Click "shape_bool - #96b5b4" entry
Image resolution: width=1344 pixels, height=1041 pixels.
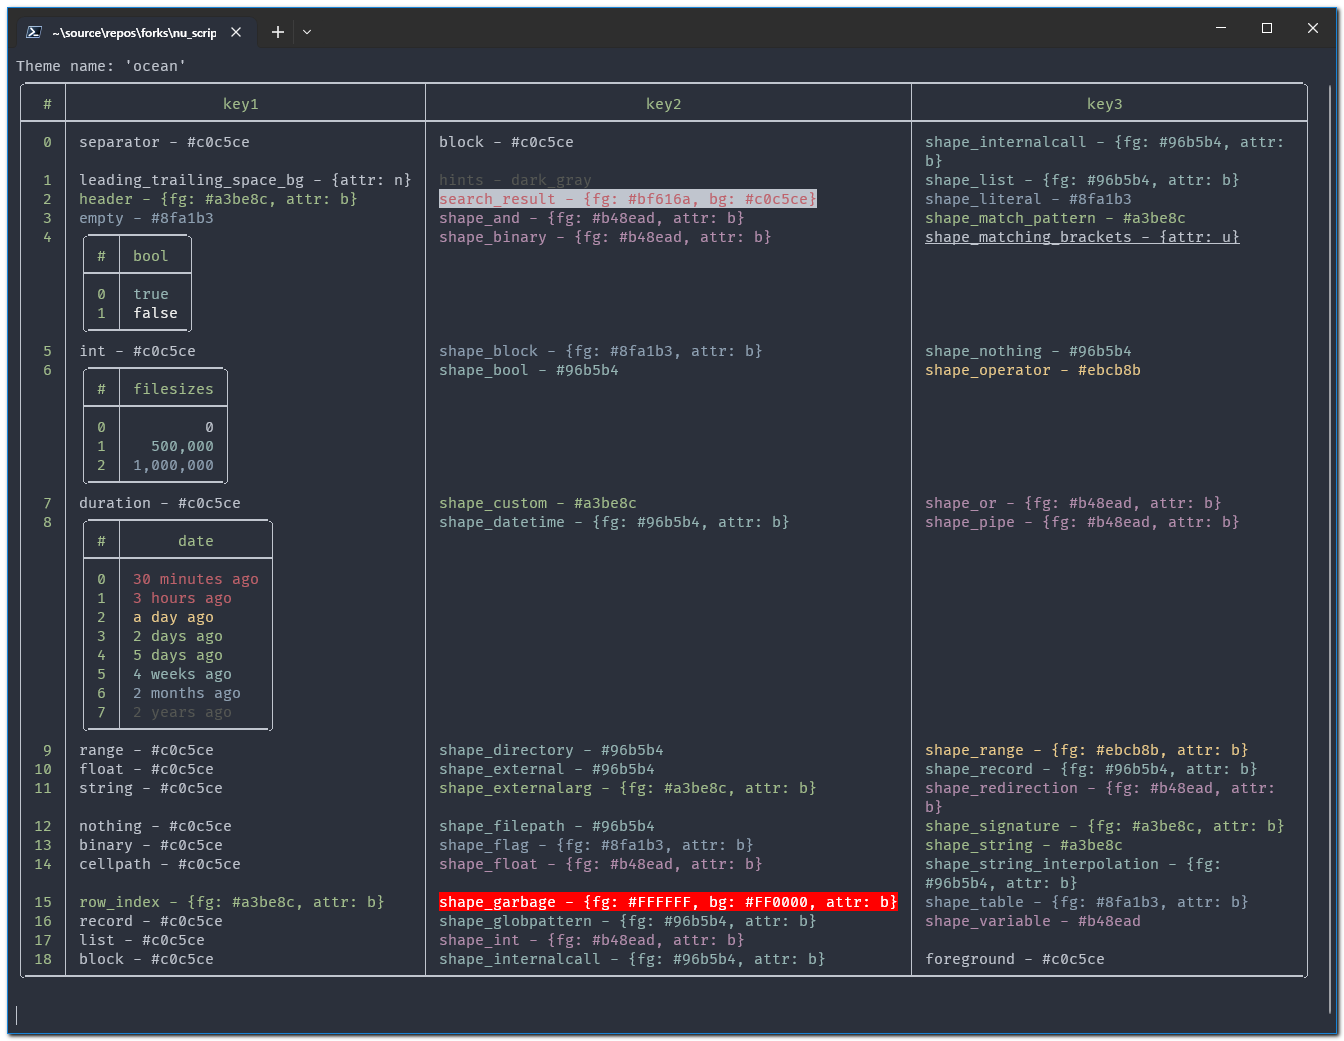point(529,370)
